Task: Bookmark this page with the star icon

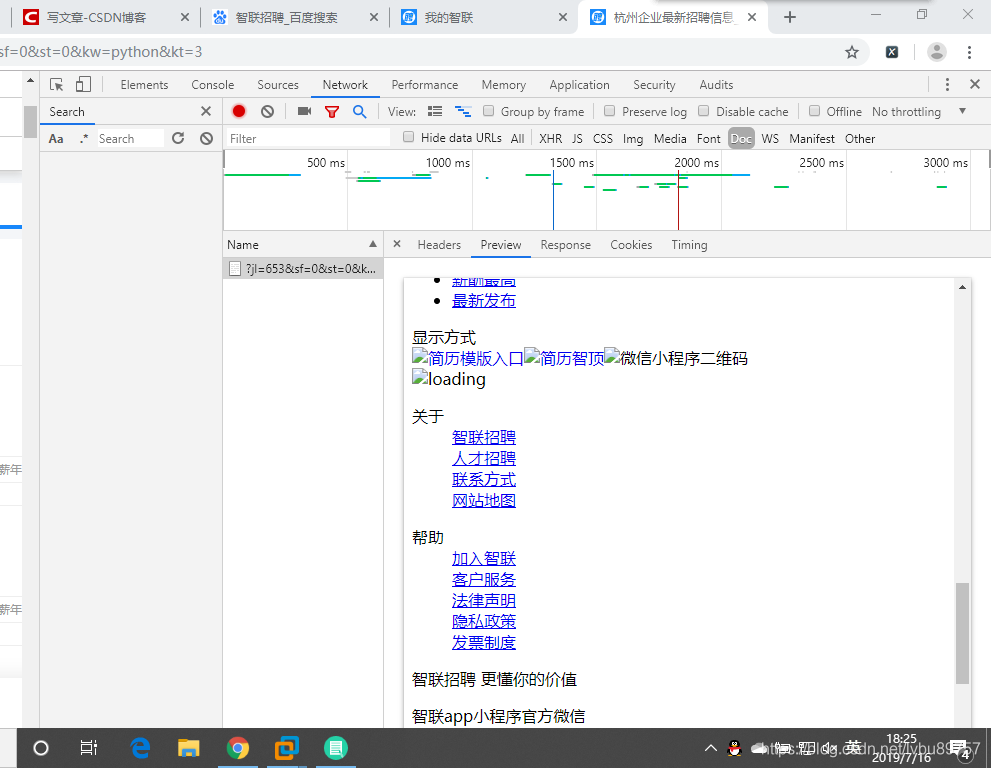Action: coord(852,52)
